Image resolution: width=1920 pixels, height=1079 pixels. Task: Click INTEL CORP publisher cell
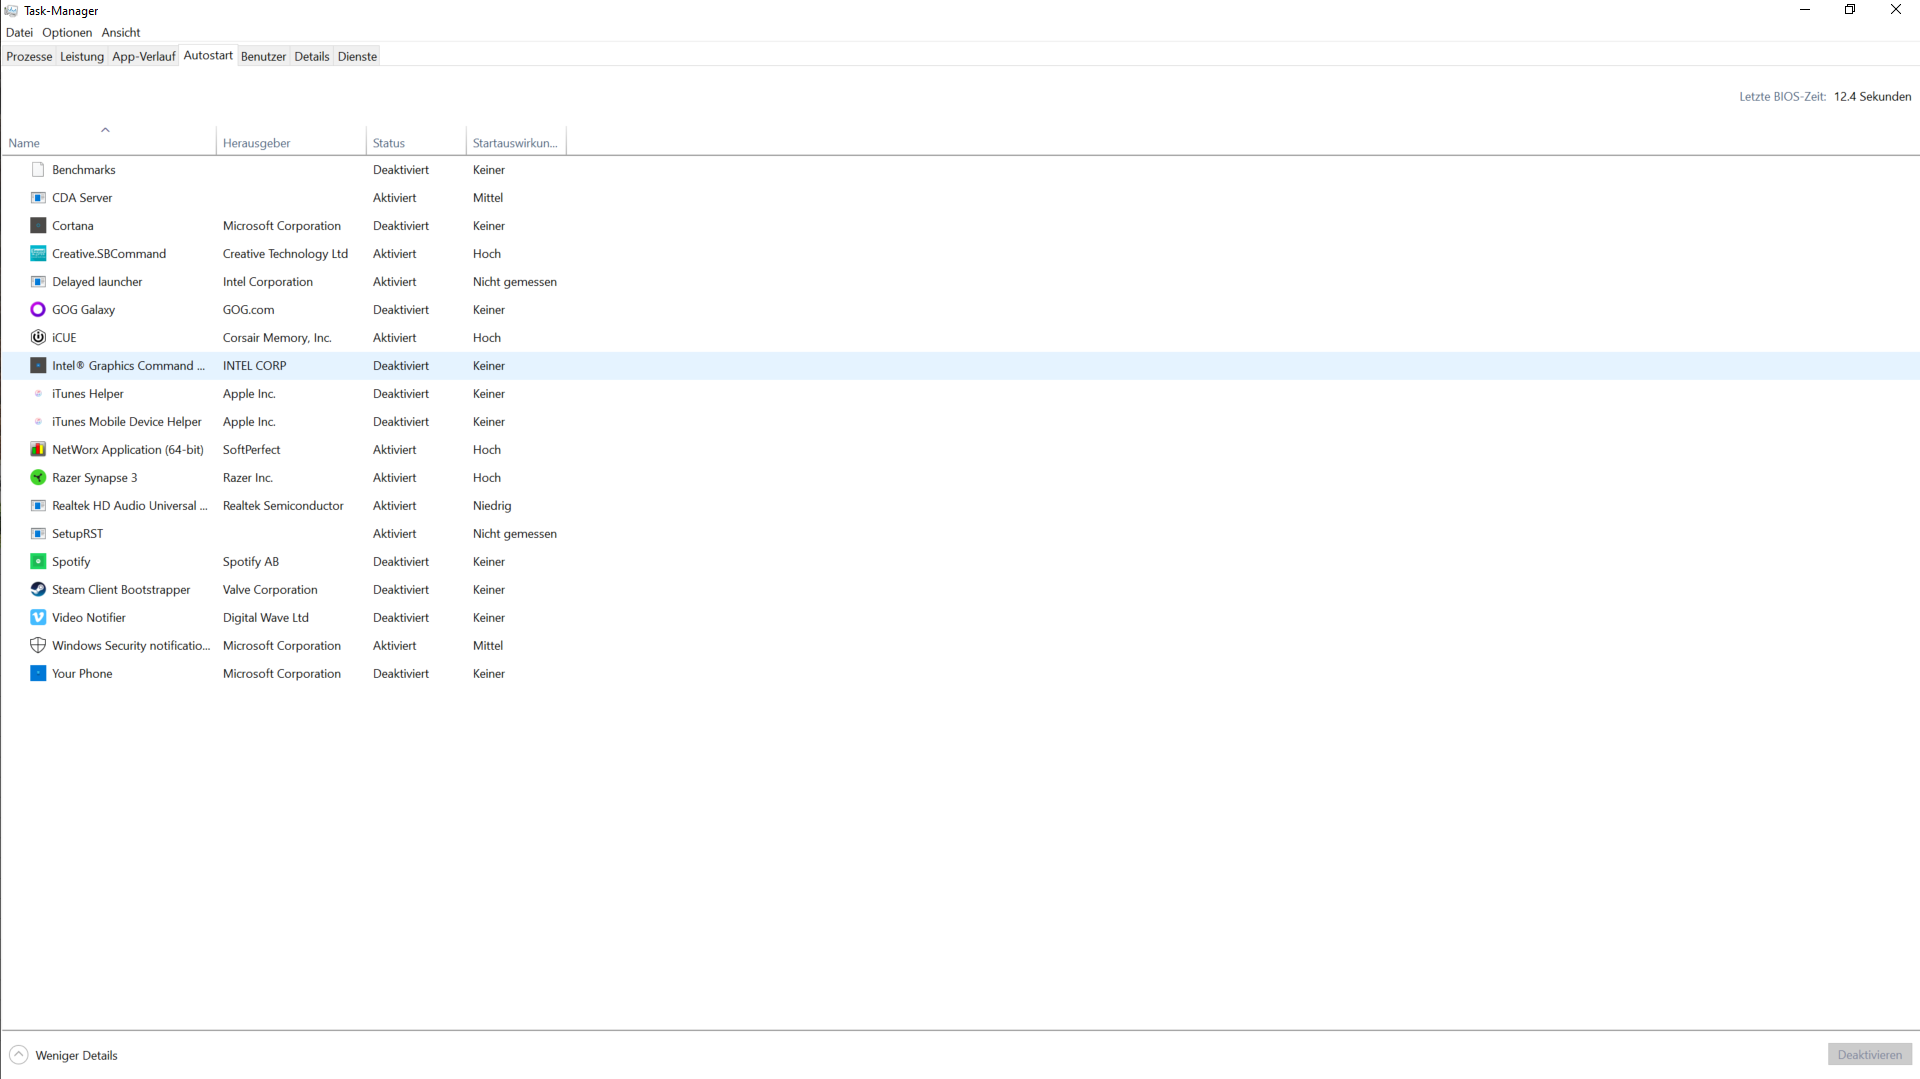pyautogui.click(x=254, y=366)
